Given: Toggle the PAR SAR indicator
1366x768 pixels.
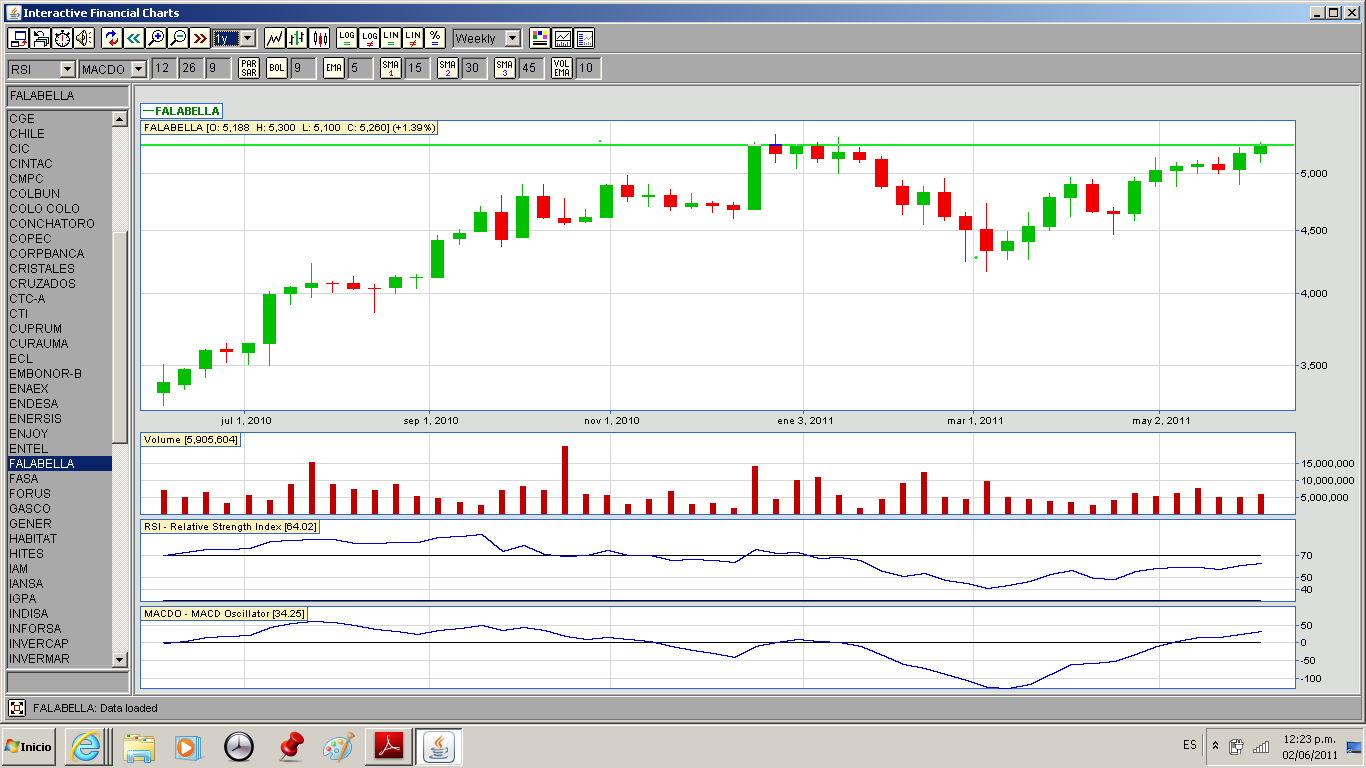Looking at the screenshot, I should tap(249, 68).
